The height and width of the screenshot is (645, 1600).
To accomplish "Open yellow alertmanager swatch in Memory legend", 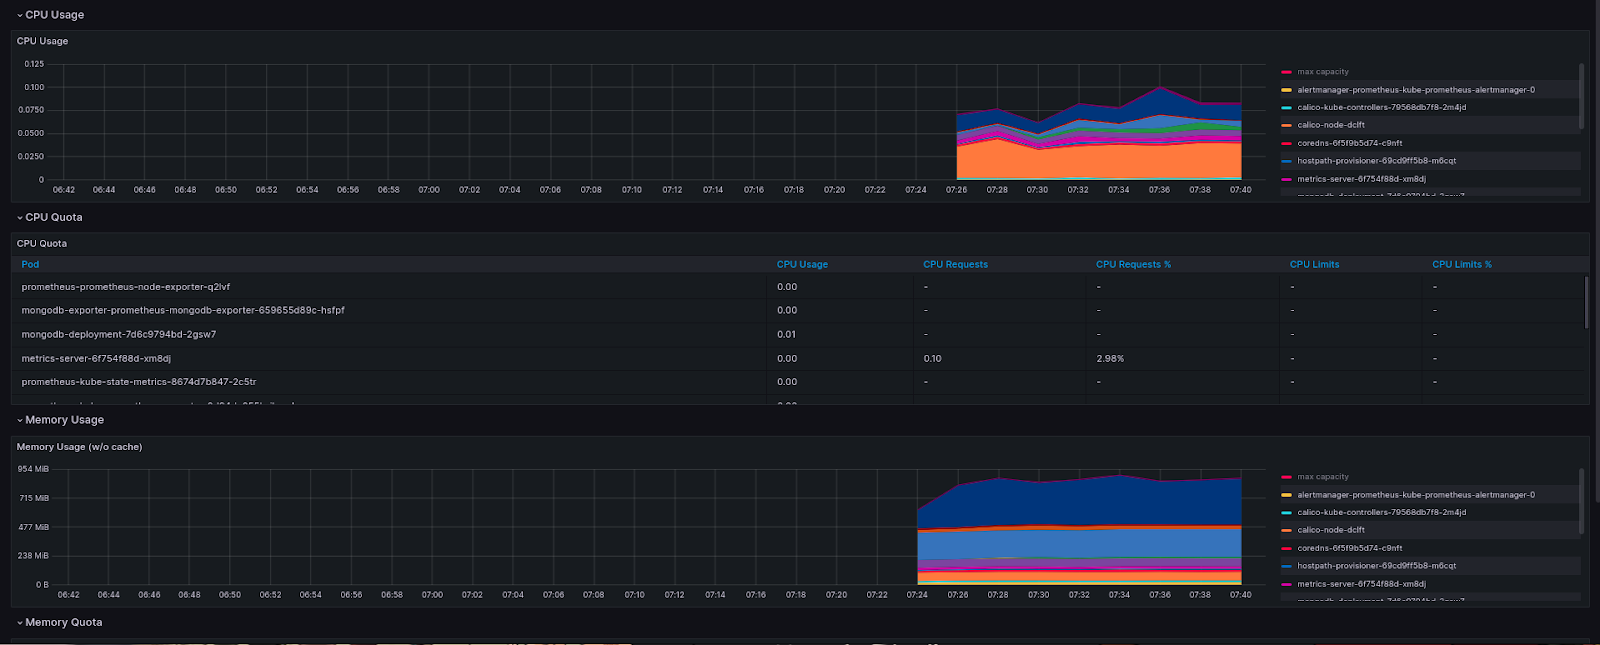I will 1286,495.
